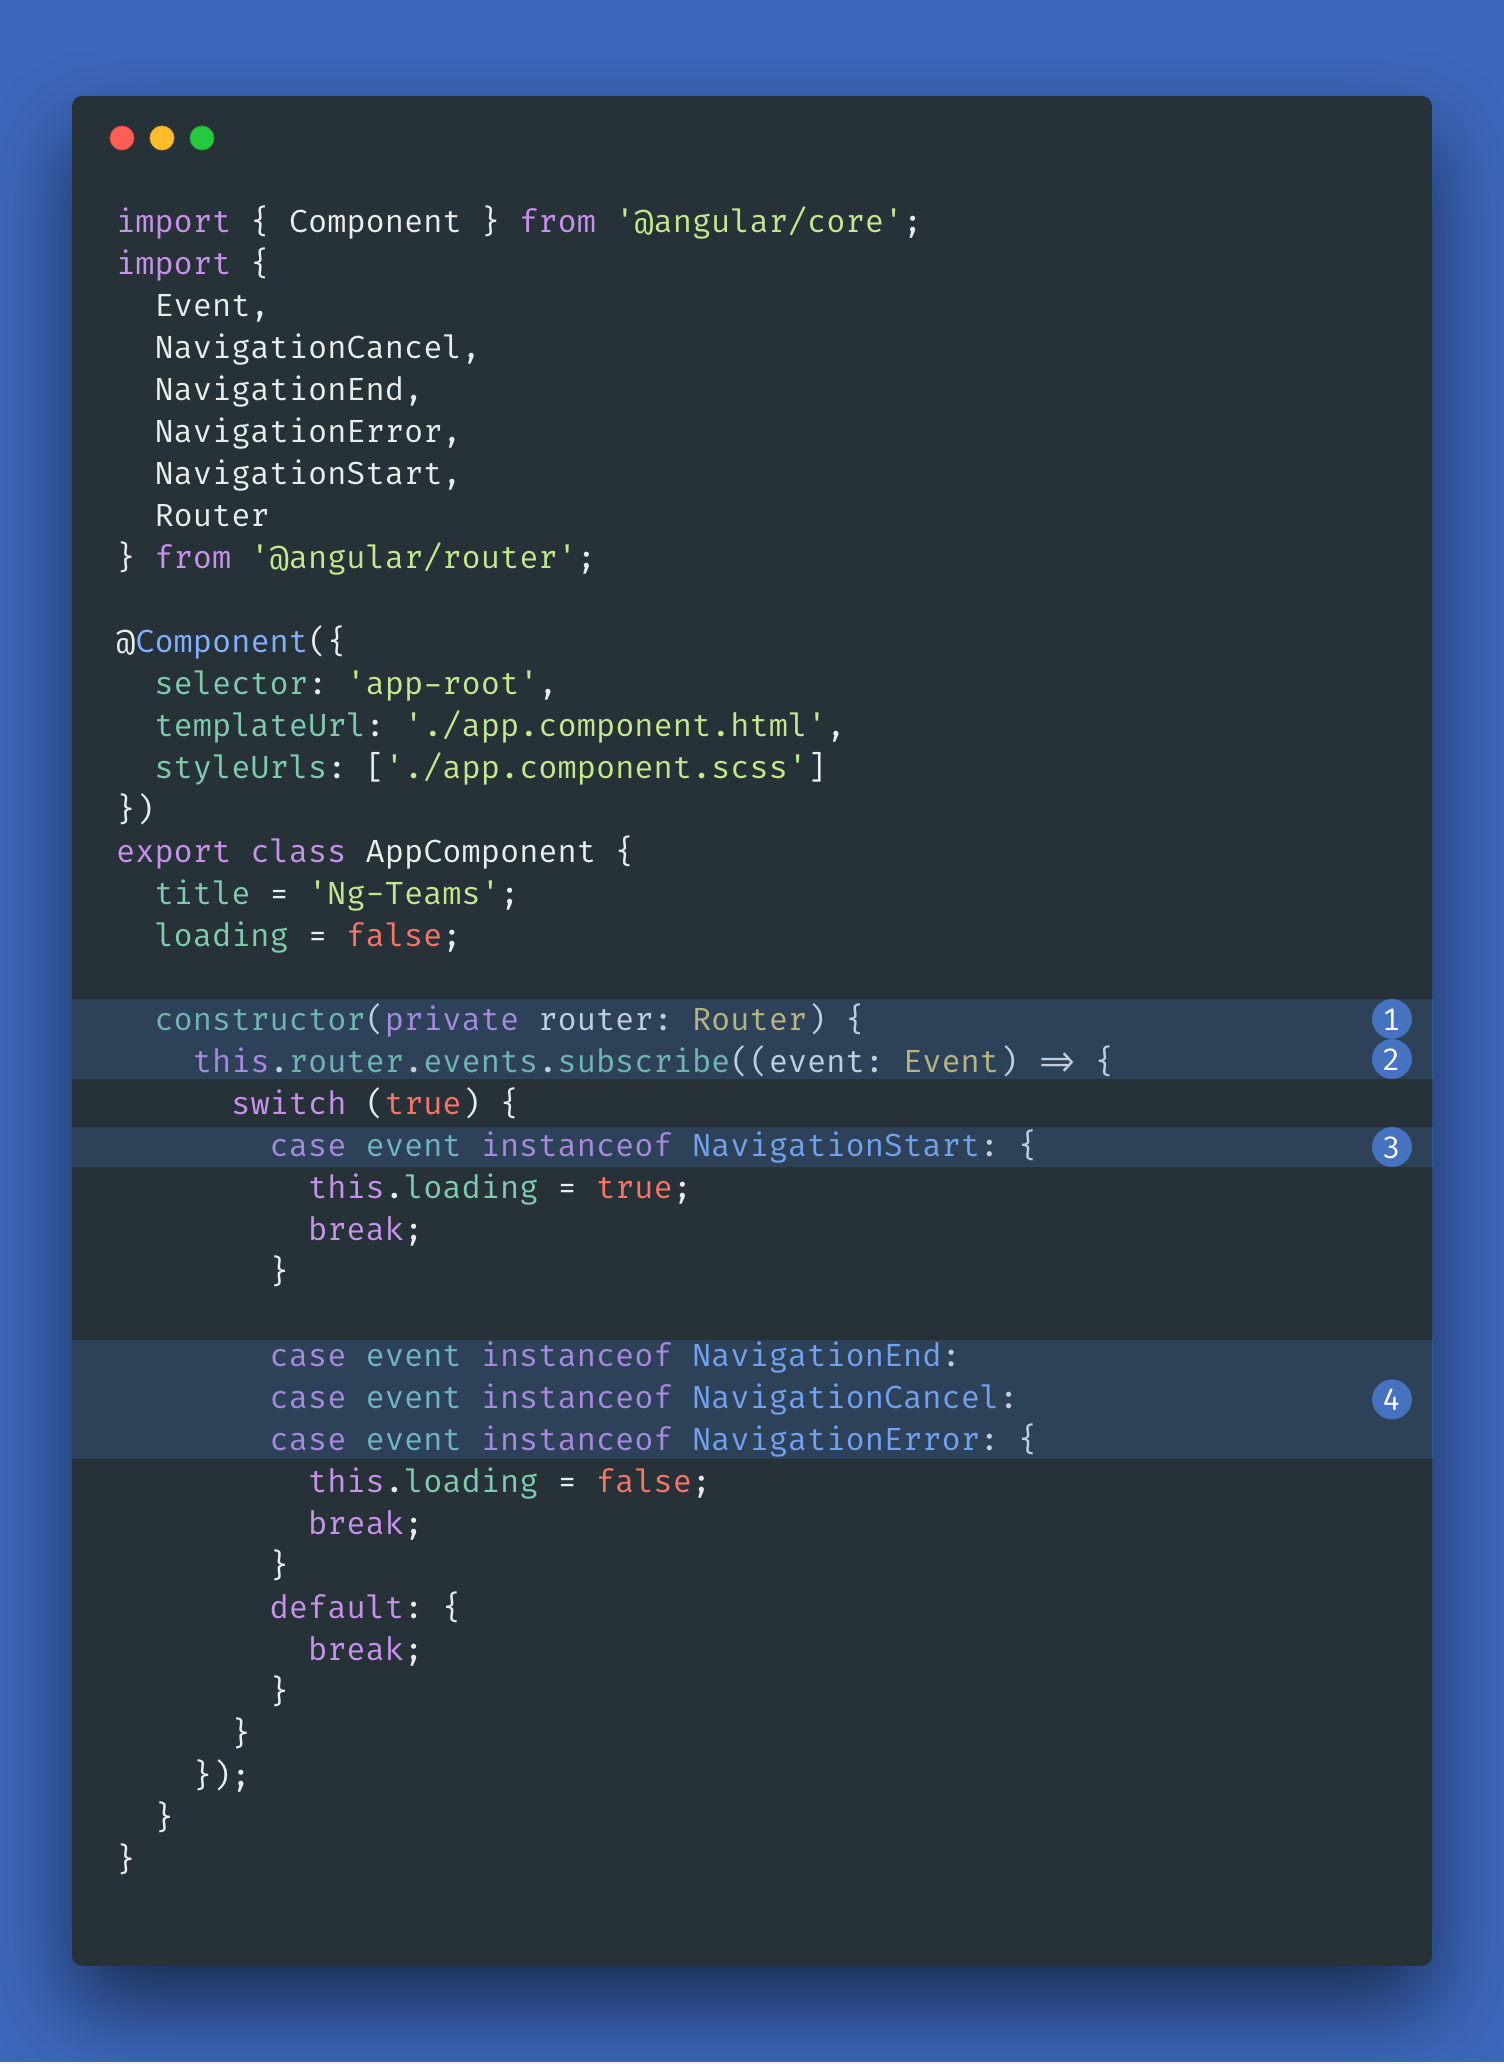Screen dimensions: 1504x2064
Task: Select the '@angular/core' import string
Action: pos(760,221)
